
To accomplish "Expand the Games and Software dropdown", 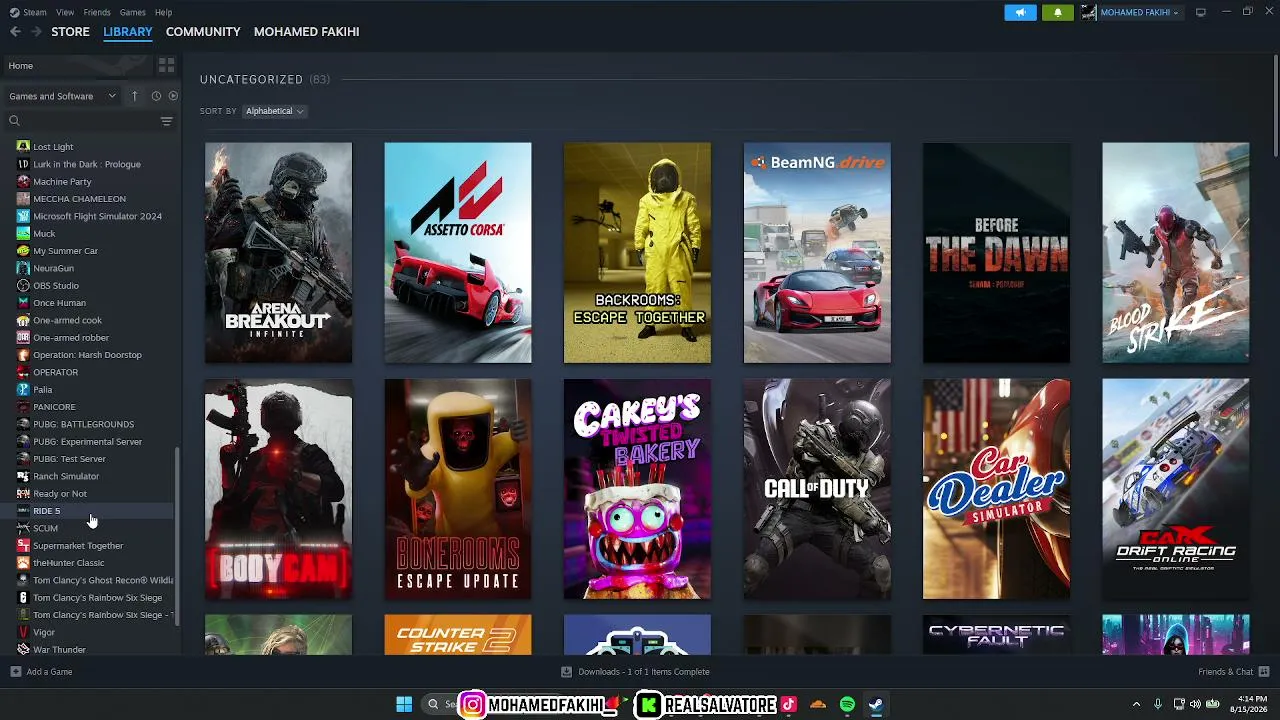I will tap(63, 96).
